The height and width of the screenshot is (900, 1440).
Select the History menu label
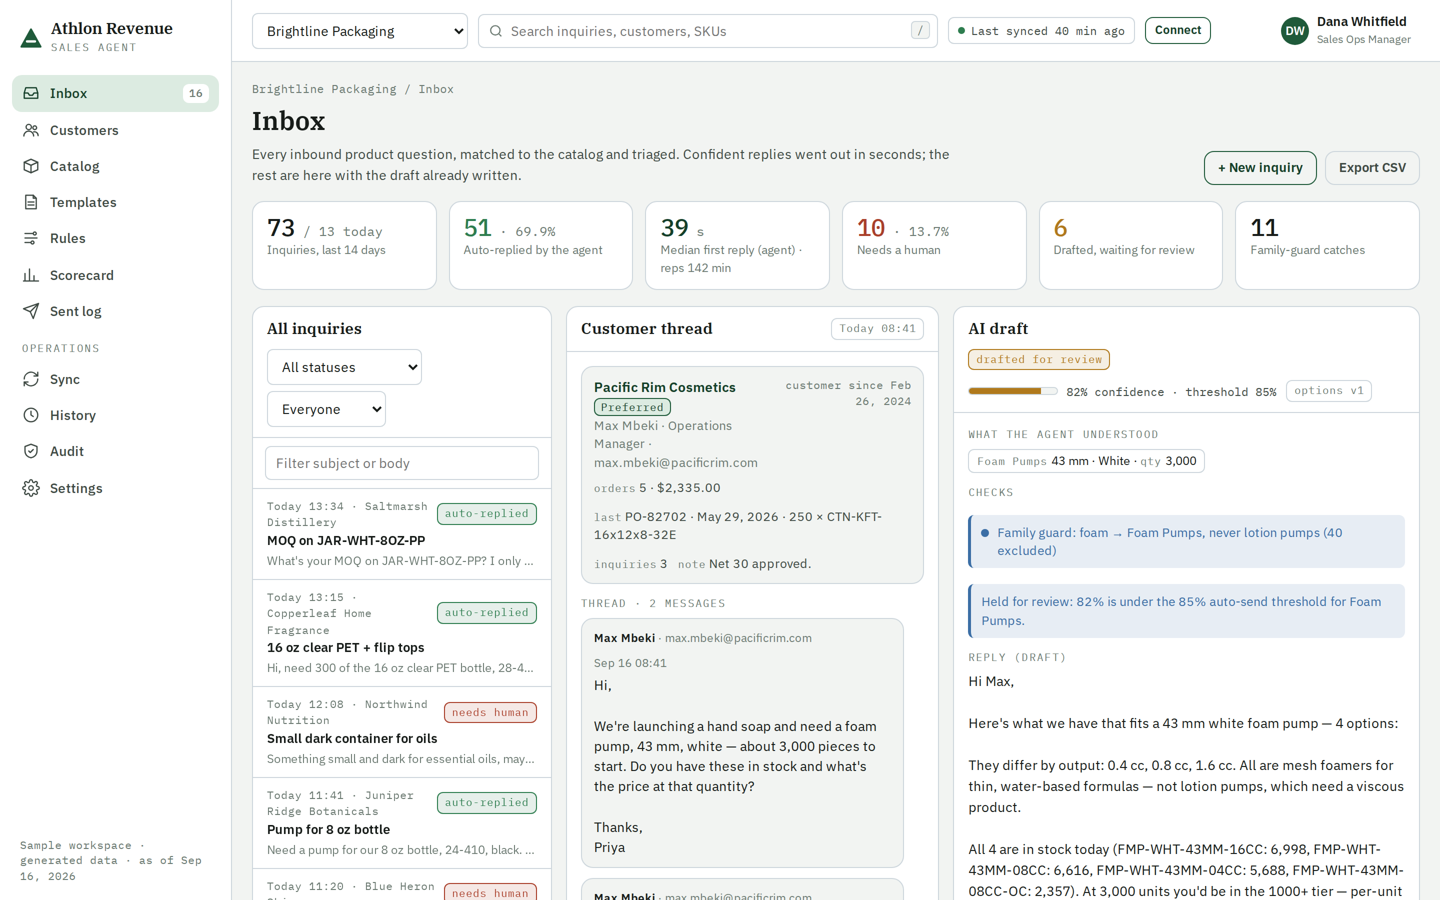click(x=73, y=415)
